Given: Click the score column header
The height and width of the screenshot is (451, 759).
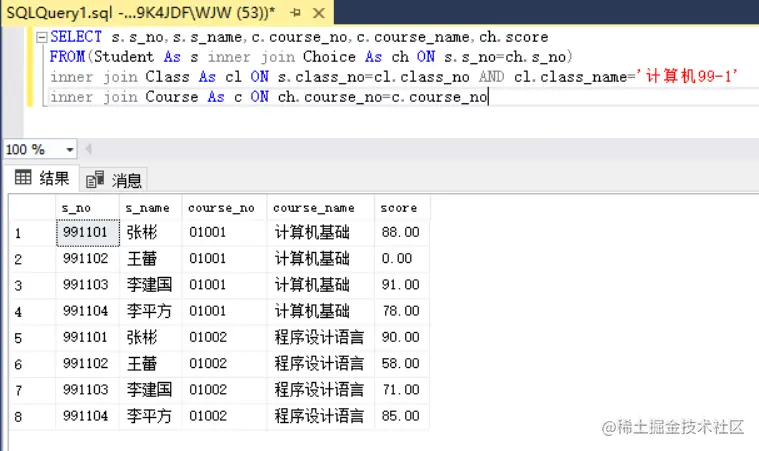Looking at the screenshot, I should pos(402,208).
